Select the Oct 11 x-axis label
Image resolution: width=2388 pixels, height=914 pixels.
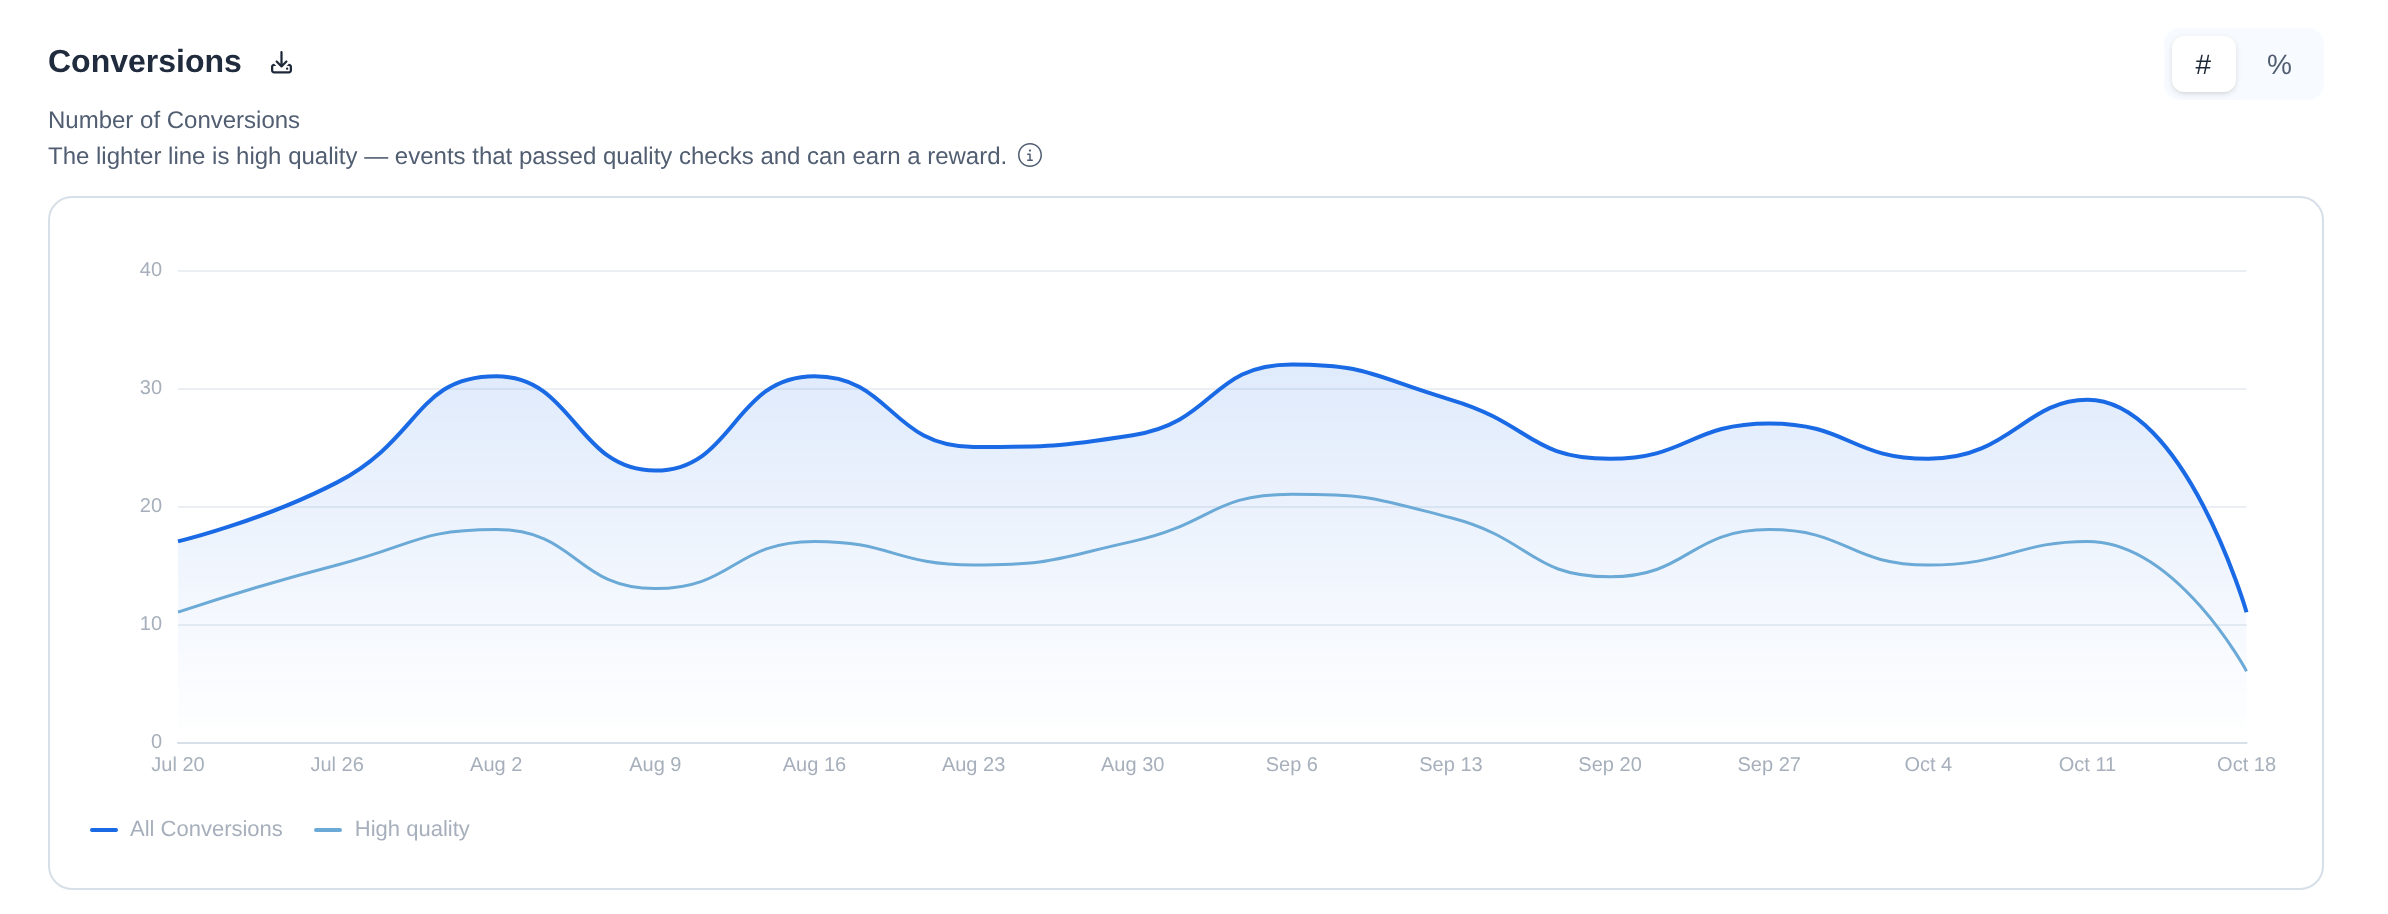tap(2087, 764)
